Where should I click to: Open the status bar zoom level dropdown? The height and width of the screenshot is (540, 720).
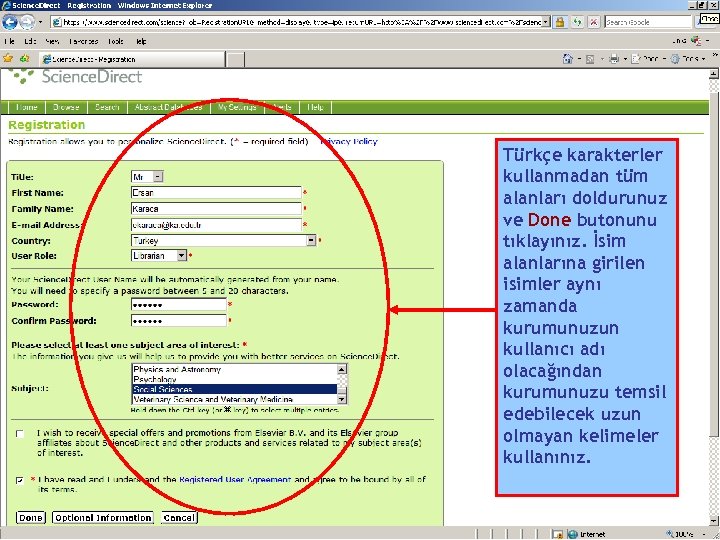pyautogui.click(x=703, y=534)
